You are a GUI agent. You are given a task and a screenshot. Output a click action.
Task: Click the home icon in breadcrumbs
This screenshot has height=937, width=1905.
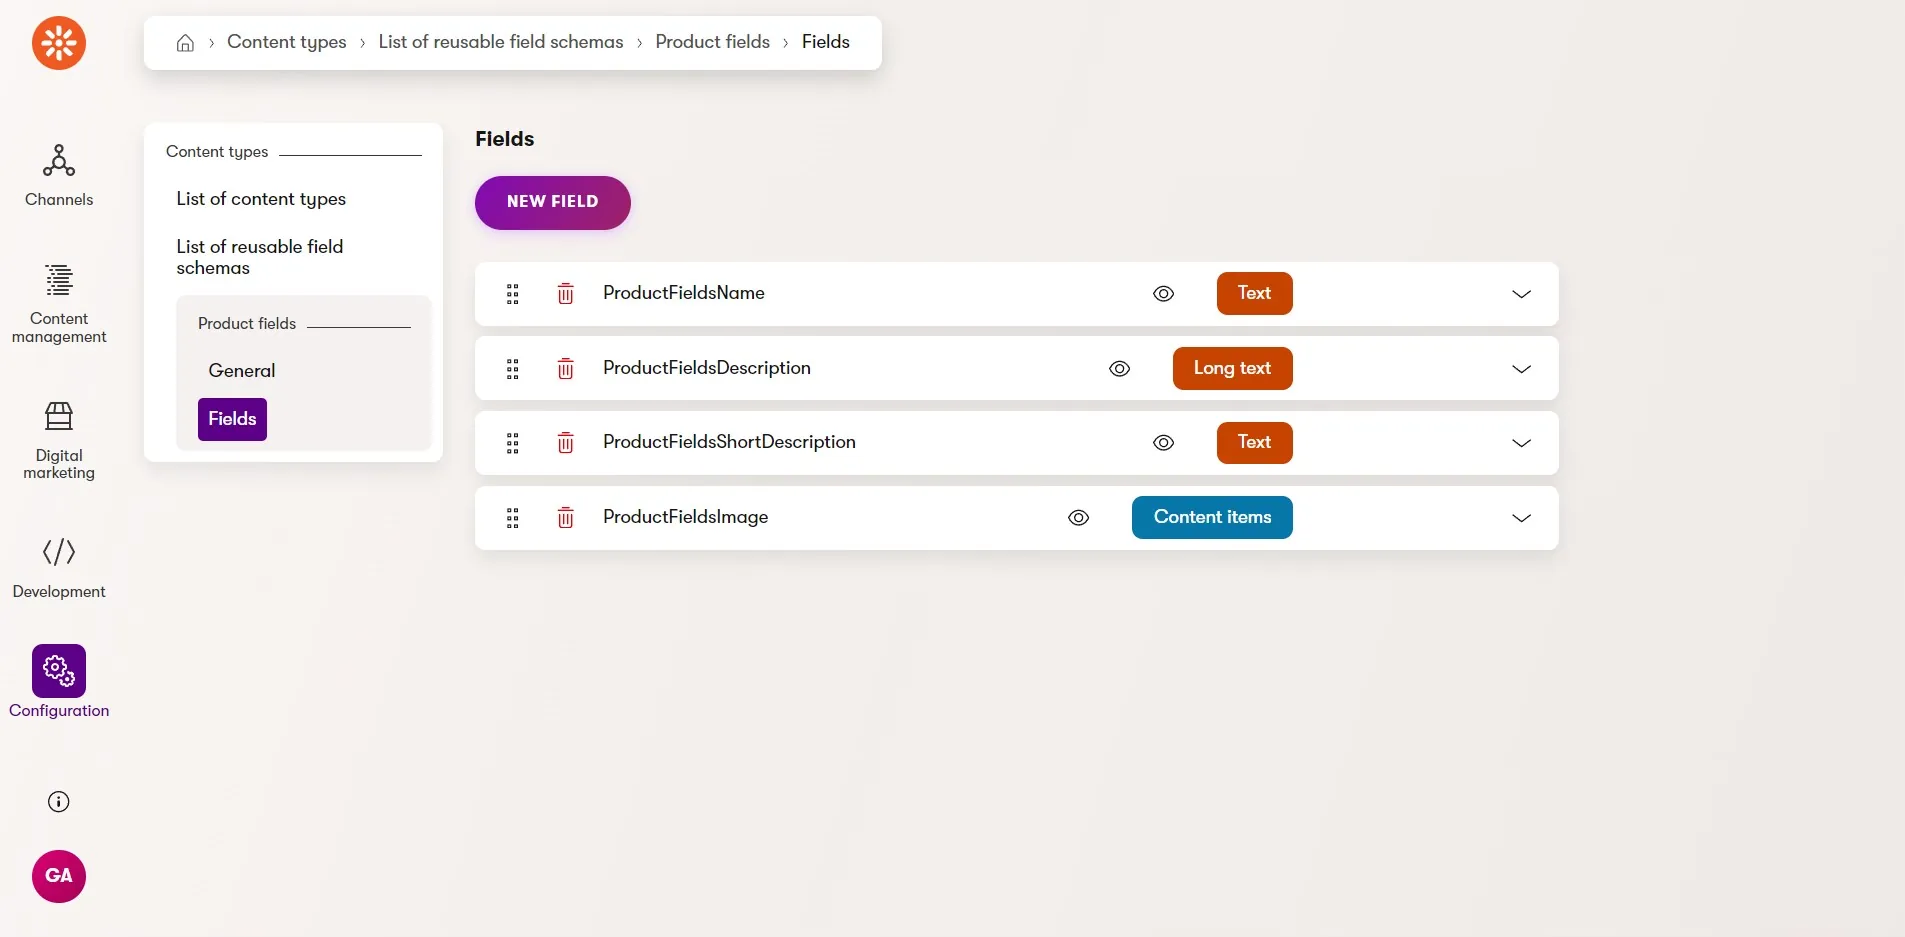pos(185,43)
